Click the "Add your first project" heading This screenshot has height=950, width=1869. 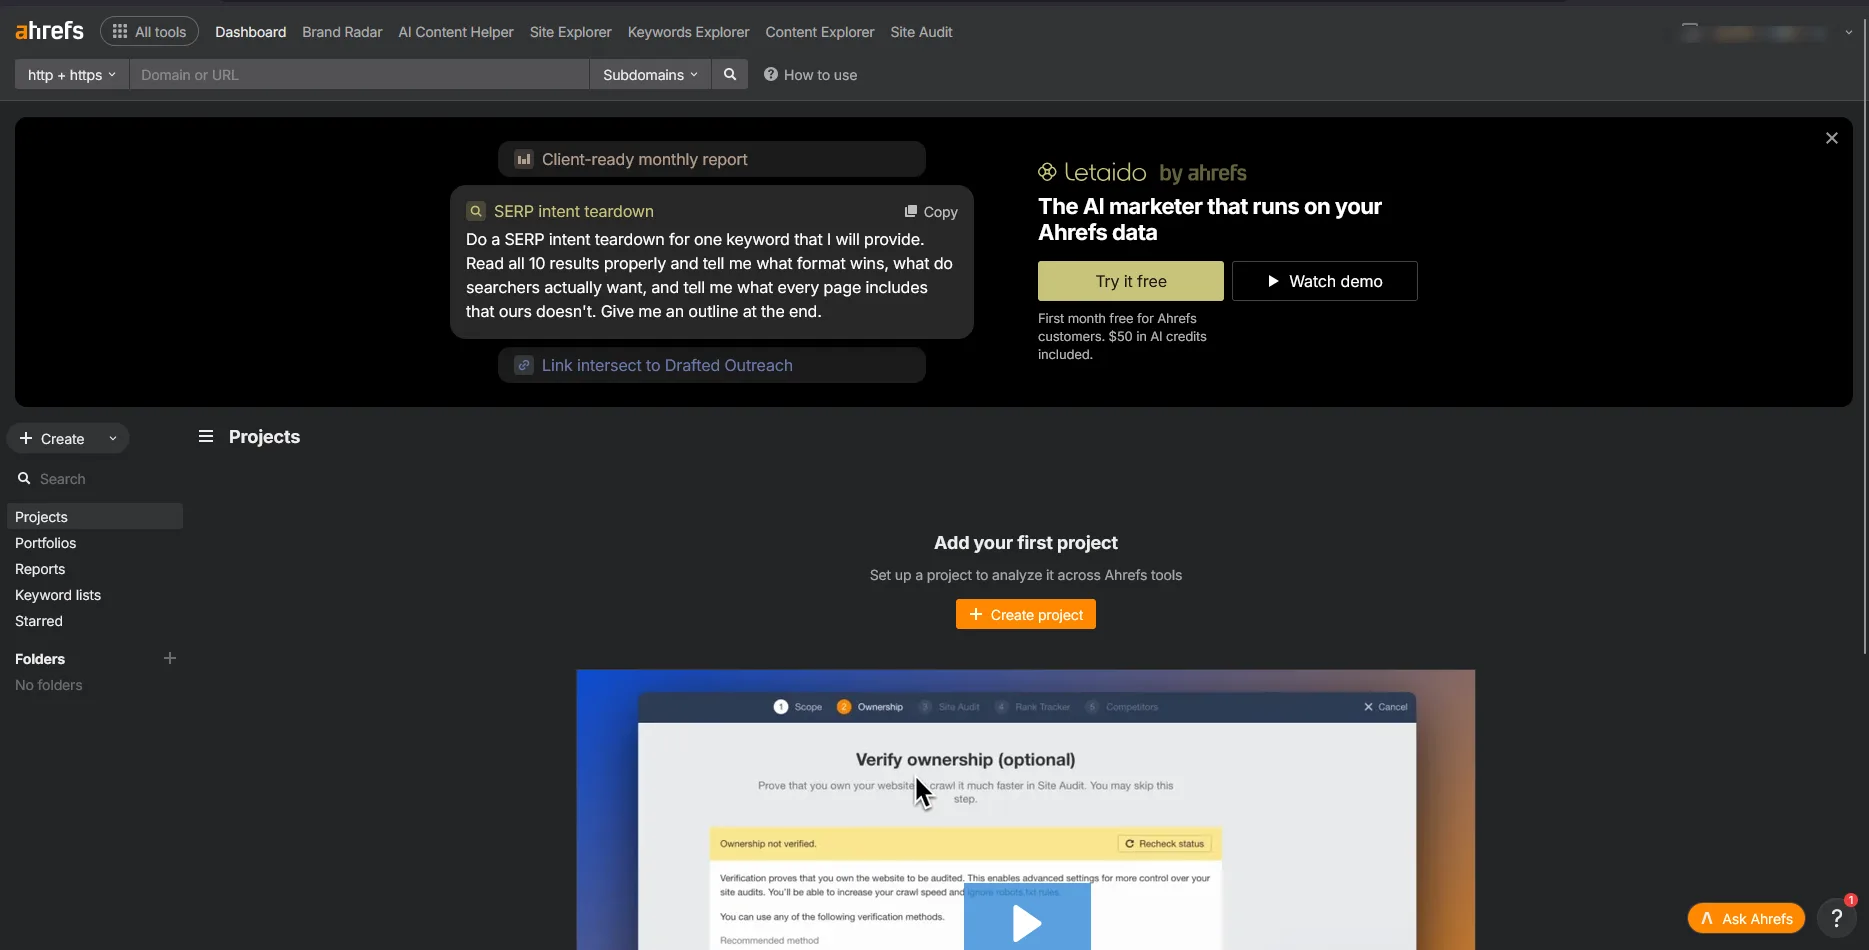point(1026,543)
